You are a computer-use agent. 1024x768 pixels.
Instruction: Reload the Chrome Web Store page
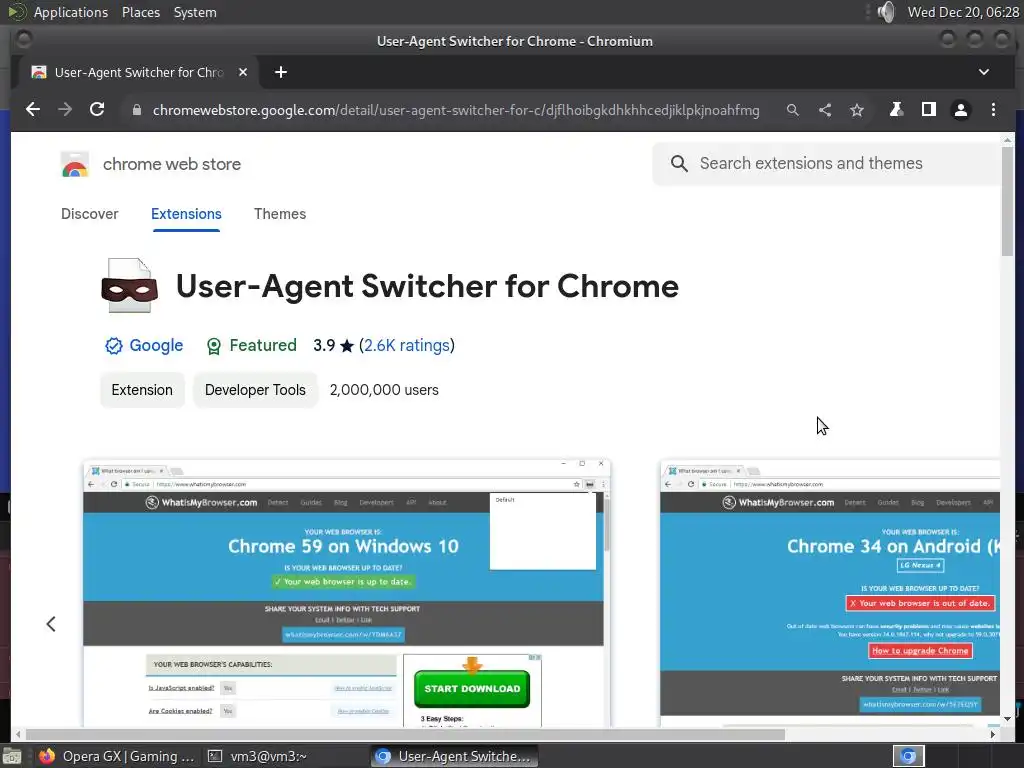pos(97,110)
